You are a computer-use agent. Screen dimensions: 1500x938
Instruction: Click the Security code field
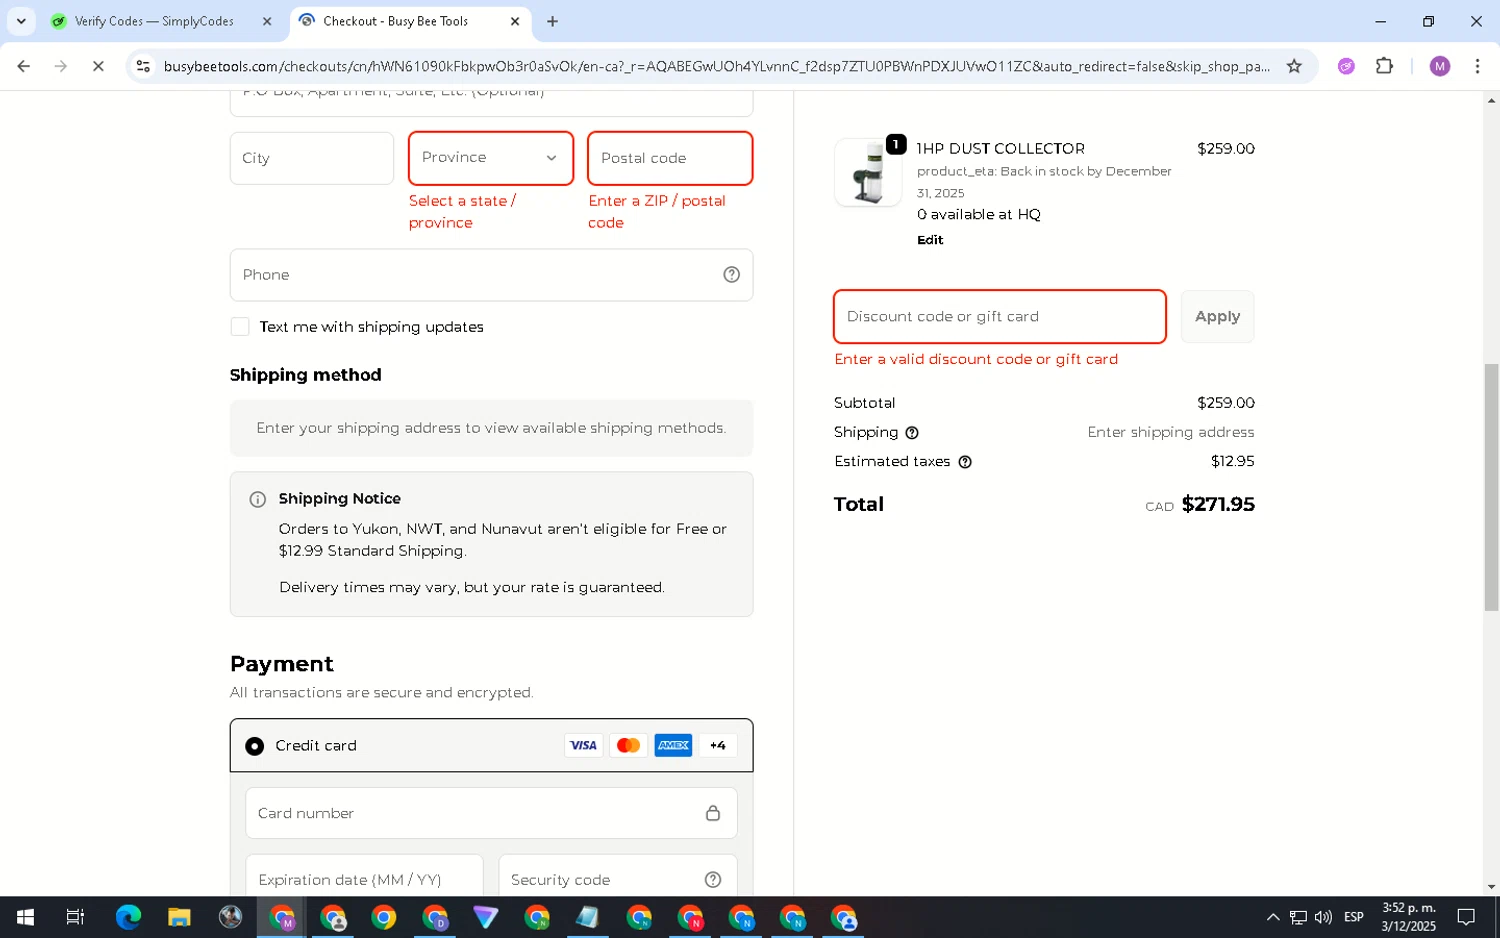tap(618, 875)
